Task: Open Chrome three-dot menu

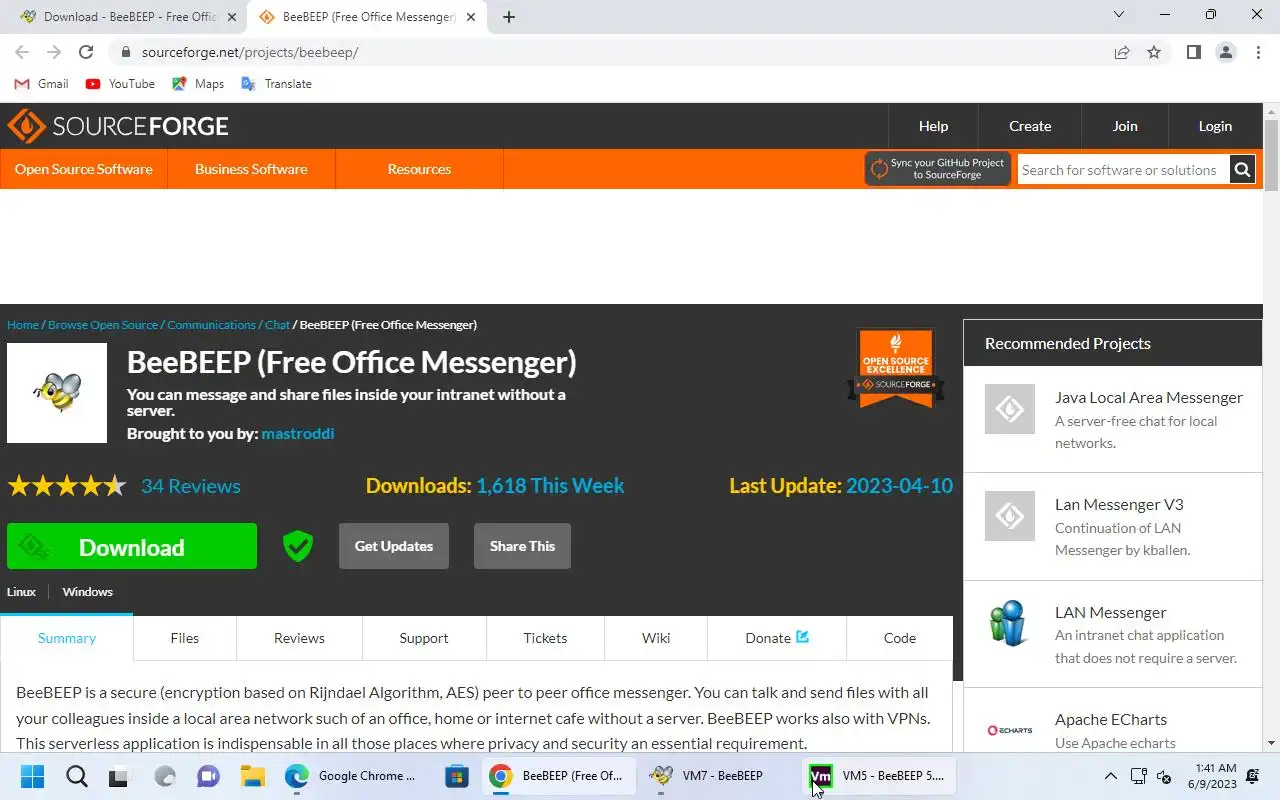Action: click(x=1258, y=52)
